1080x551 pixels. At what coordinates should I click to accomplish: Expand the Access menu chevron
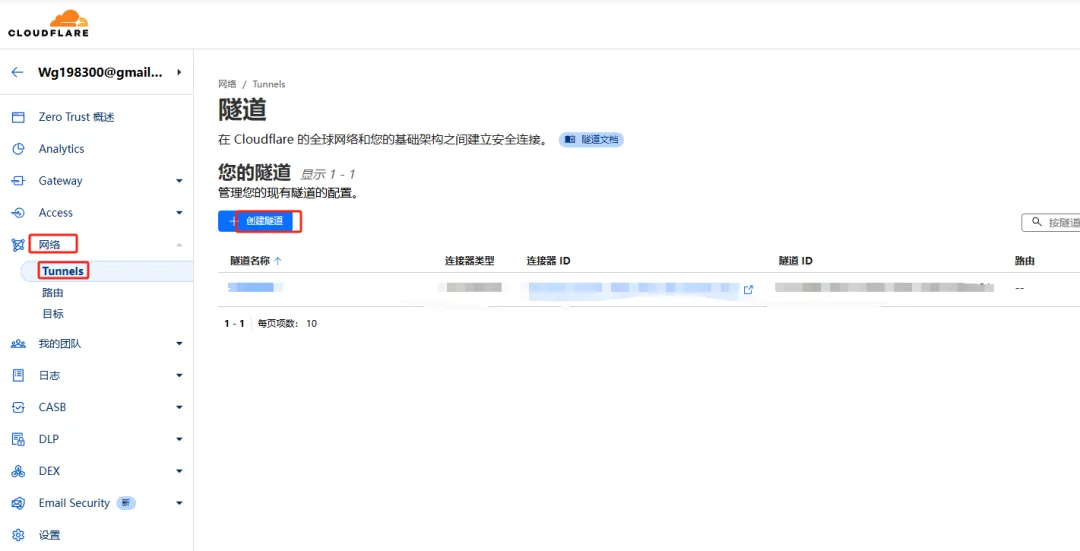click(179, 213)
